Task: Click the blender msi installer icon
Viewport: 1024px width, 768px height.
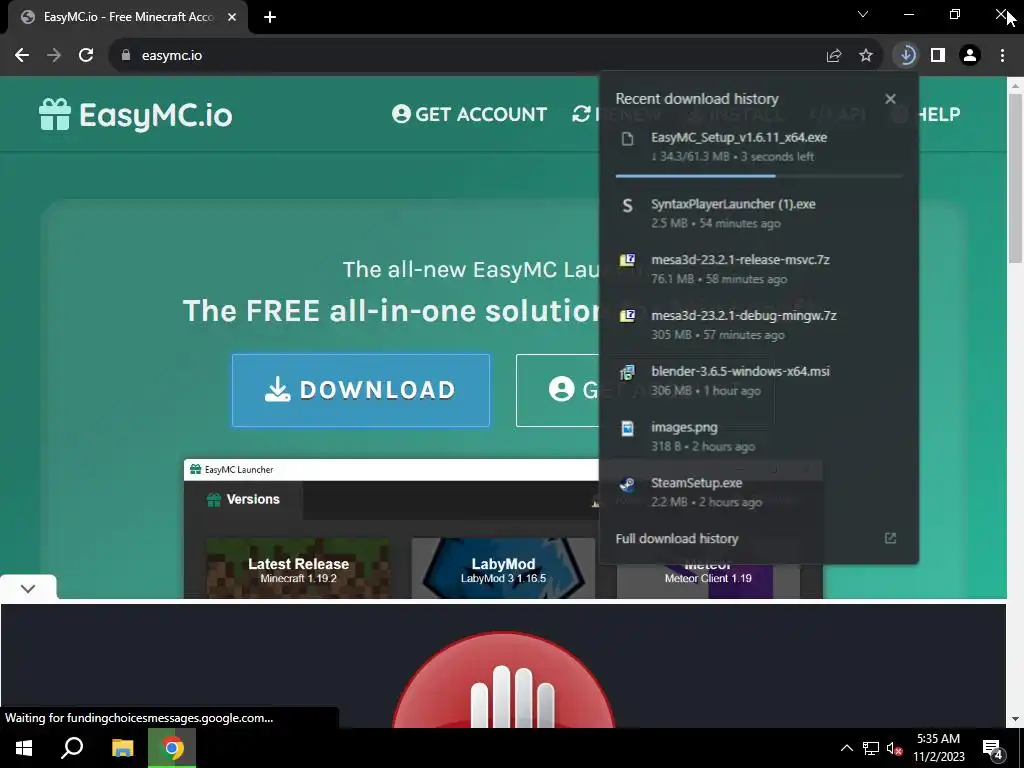Action: (628, 372)
